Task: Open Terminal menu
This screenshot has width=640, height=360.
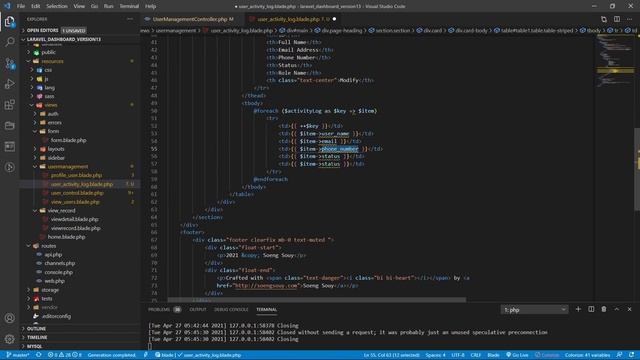Action: (129, 6)
